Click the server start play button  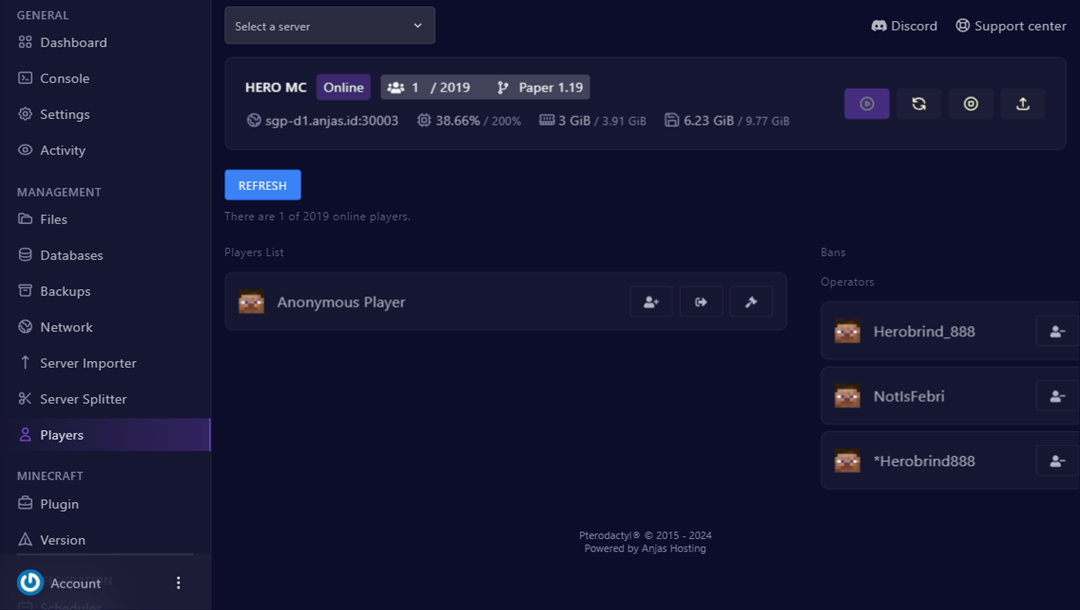tap(867, 104)
